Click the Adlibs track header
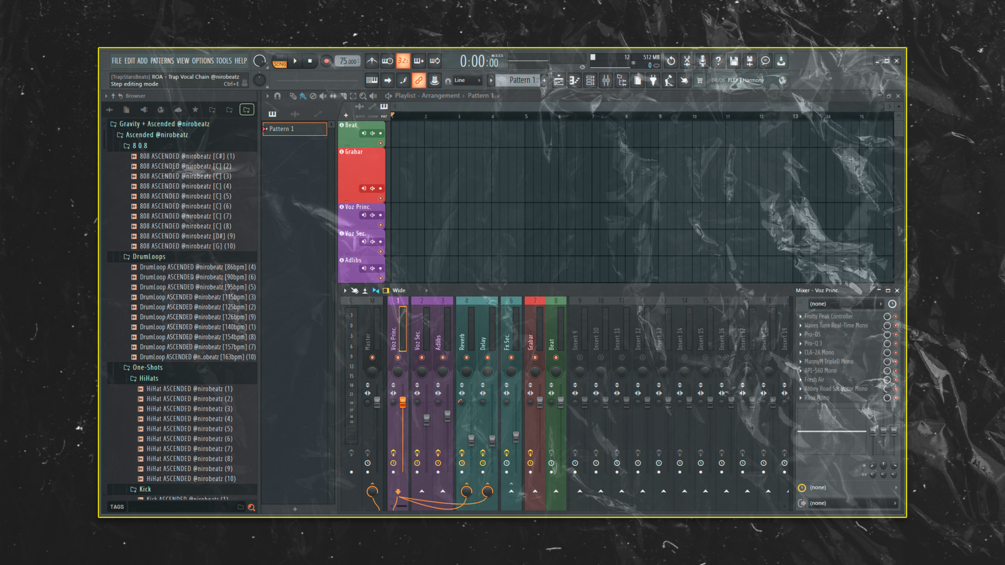The height and width of the screenshot is (565, 1005). click(361, 270)
